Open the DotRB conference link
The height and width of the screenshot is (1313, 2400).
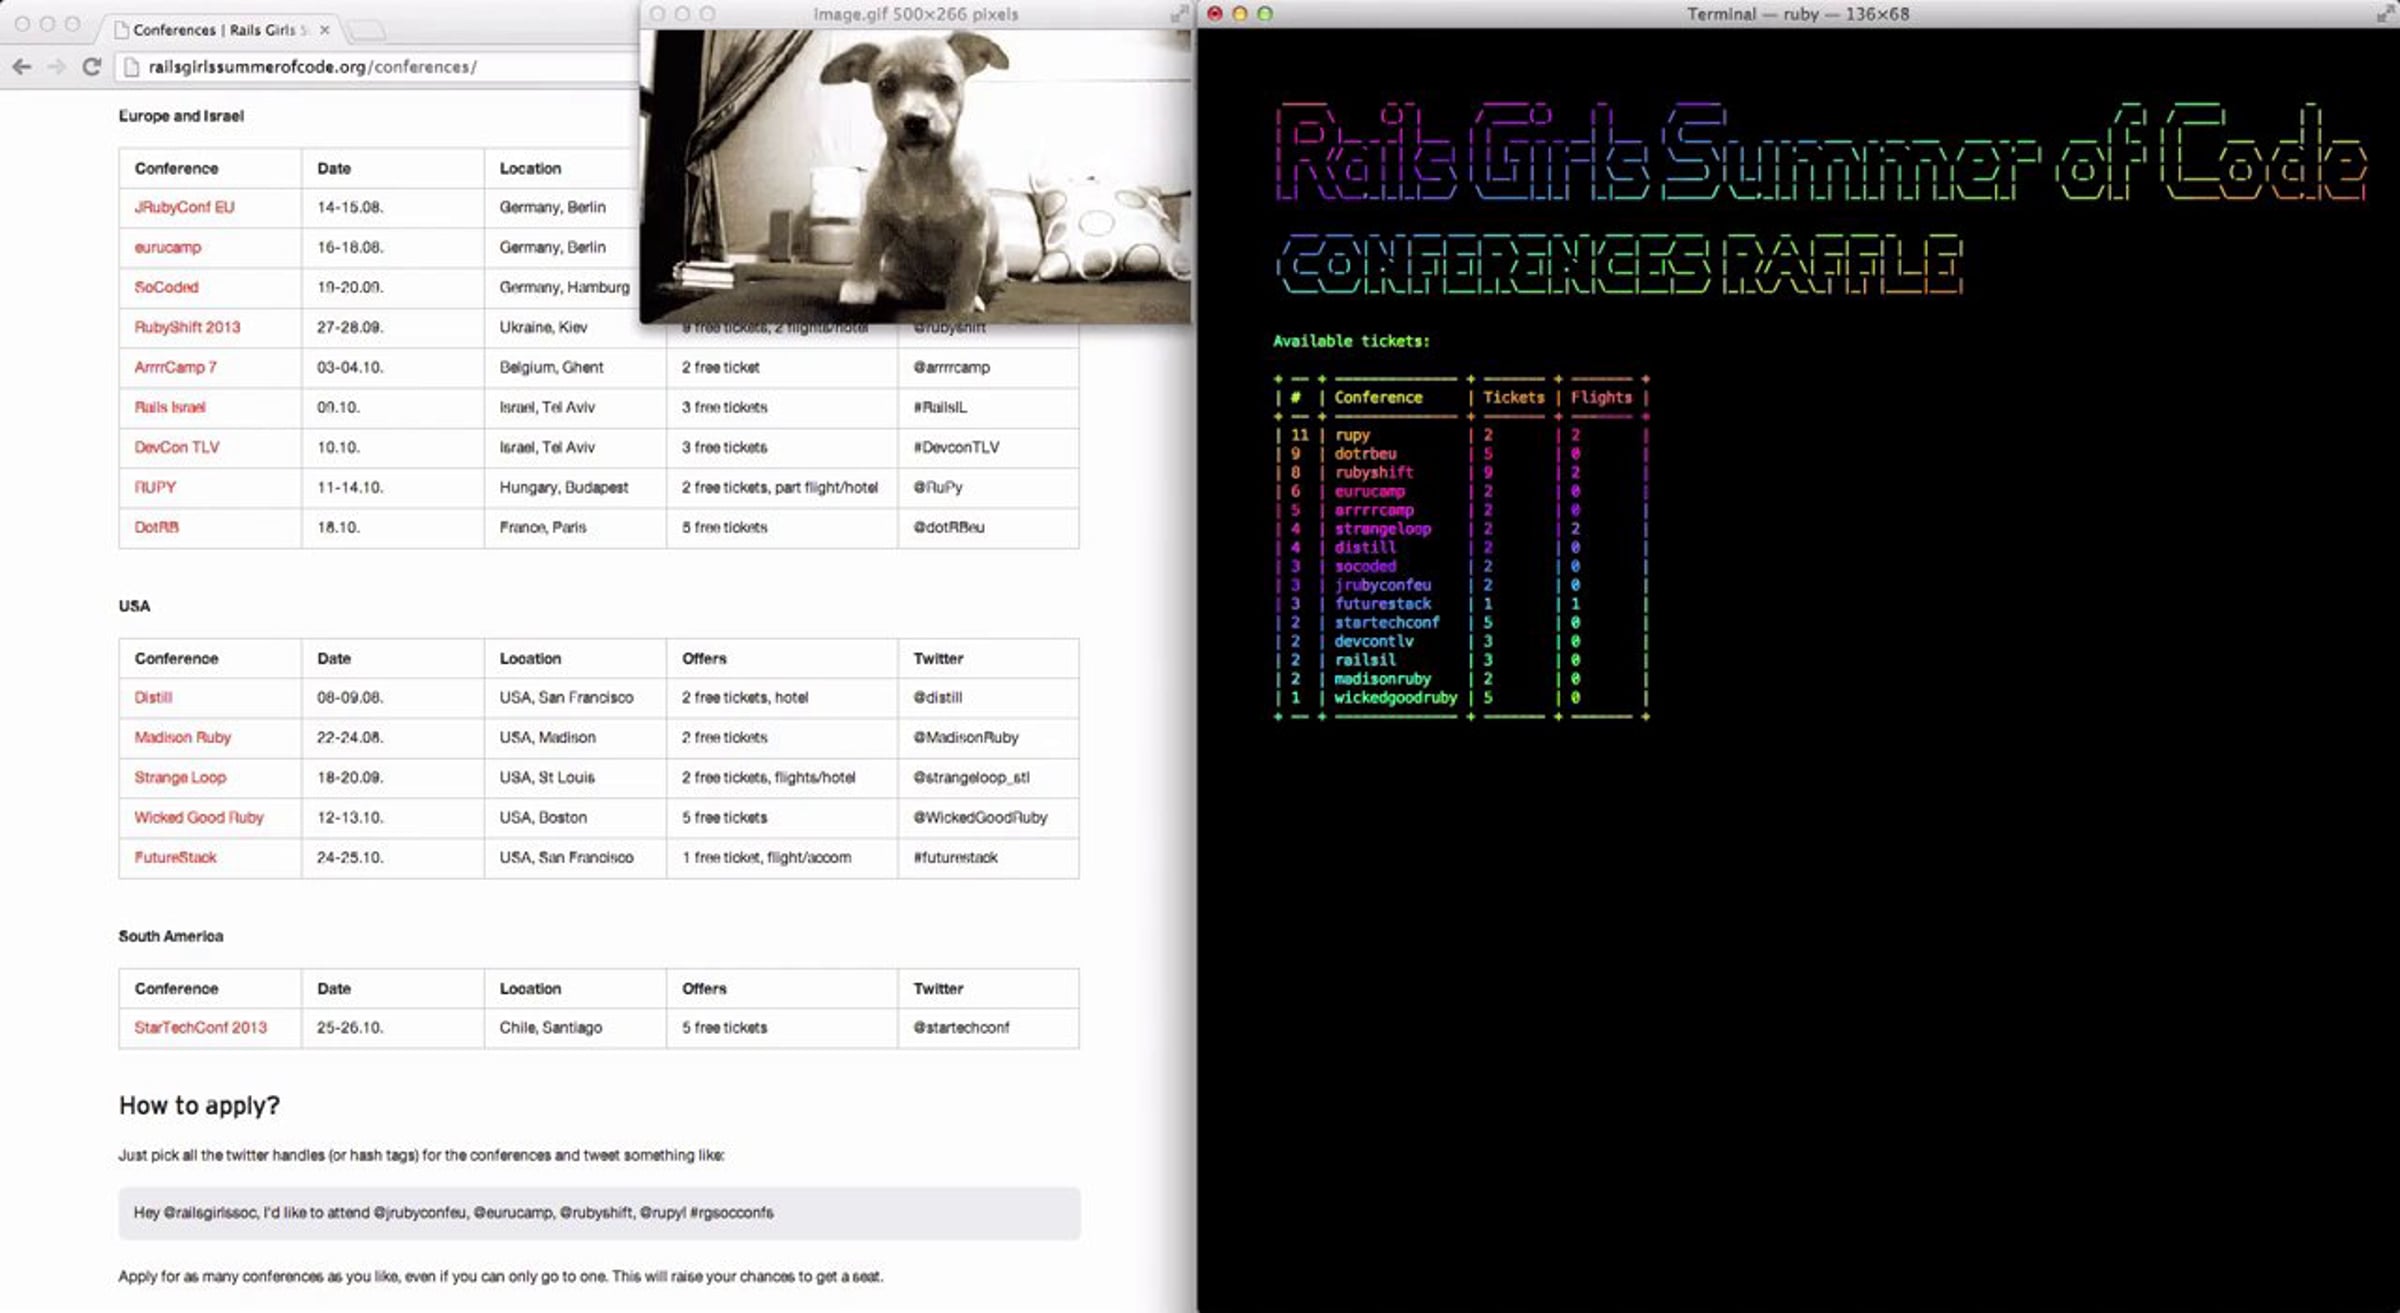pyautogui.click(x=156, y=527)
